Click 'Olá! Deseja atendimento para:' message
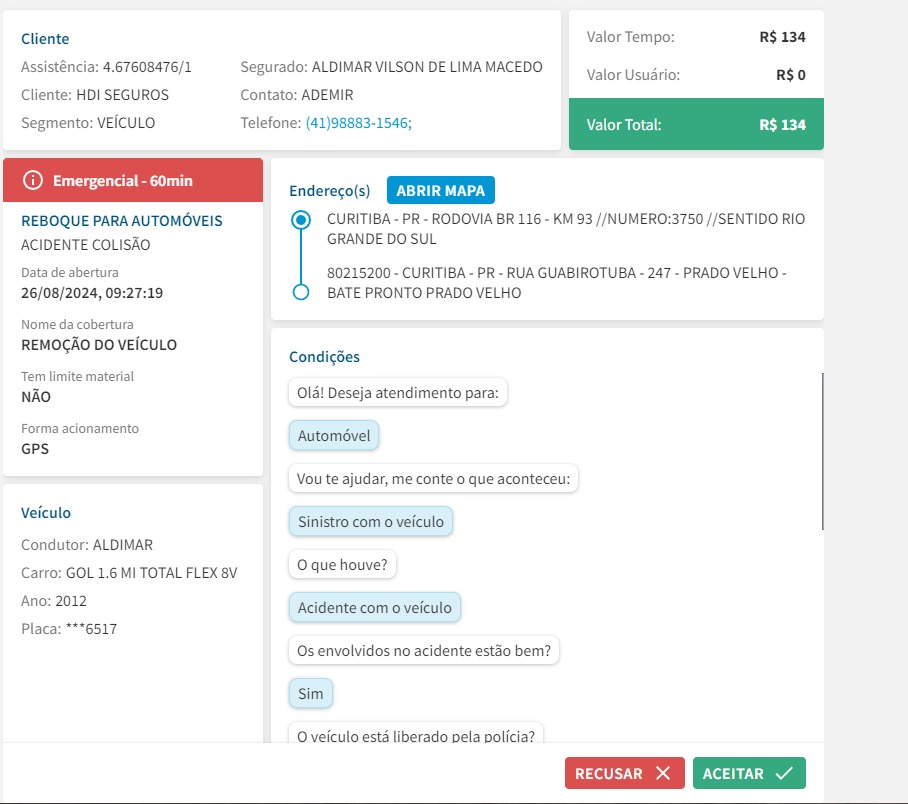Screen dimensions: 908x804 398,393
